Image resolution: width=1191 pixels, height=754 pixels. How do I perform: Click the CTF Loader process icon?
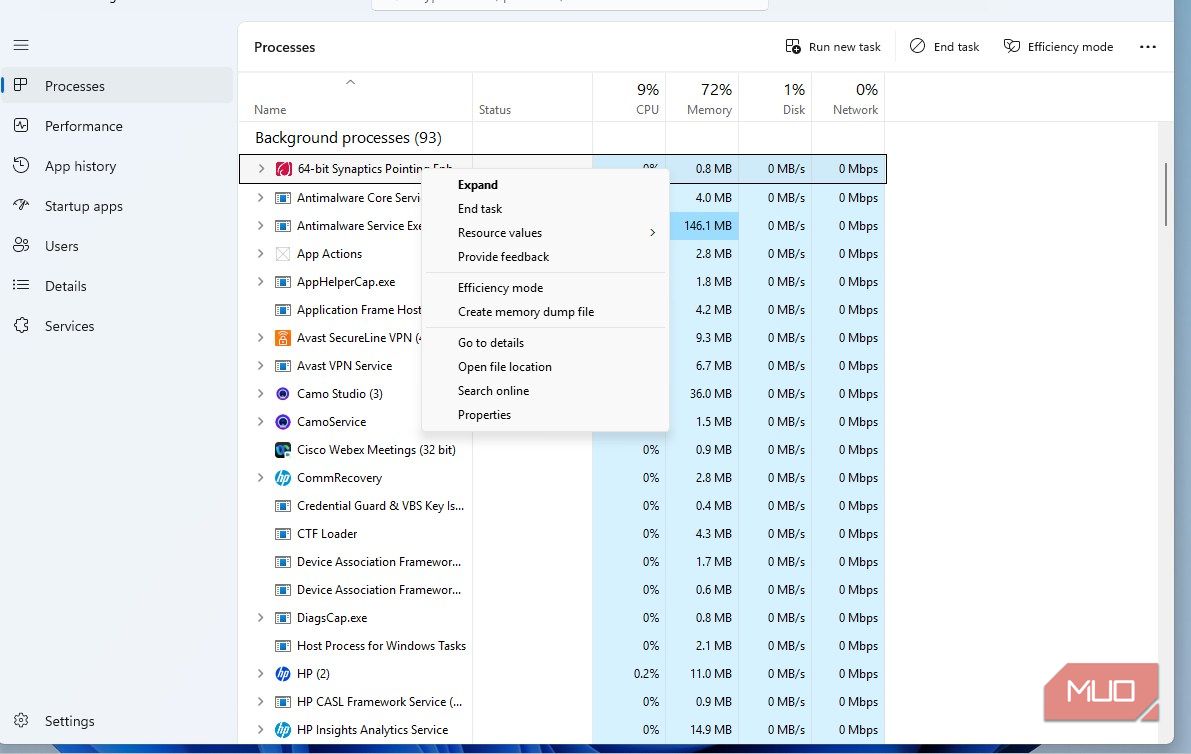[283, 534]
